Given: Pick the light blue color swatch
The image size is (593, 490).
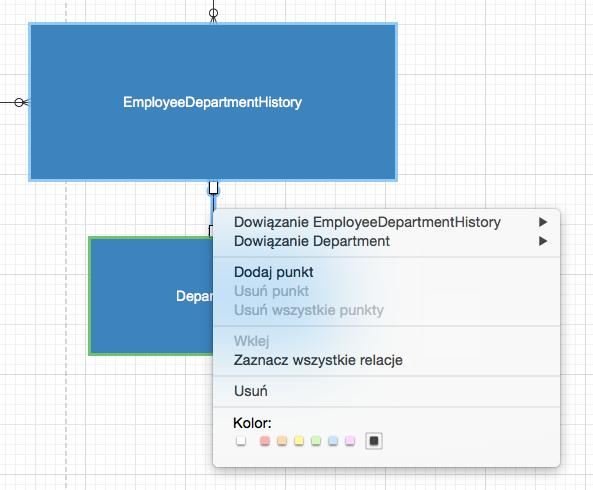Looking at the screenshot, I should click(333, 441).
